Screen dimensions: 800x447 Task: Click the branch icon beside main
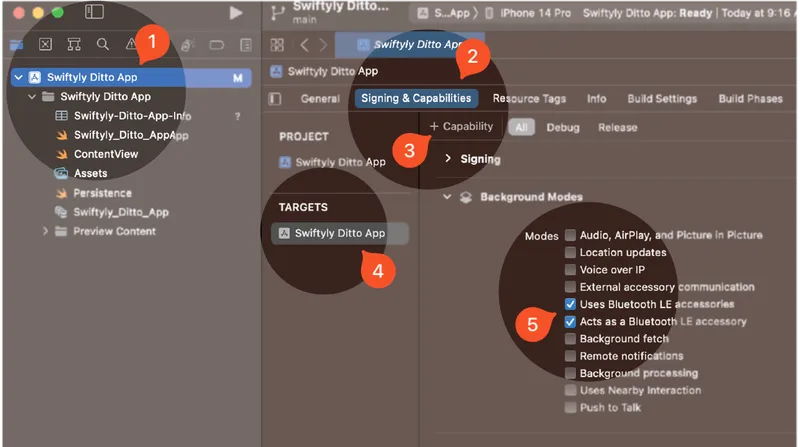coord(277,13)
